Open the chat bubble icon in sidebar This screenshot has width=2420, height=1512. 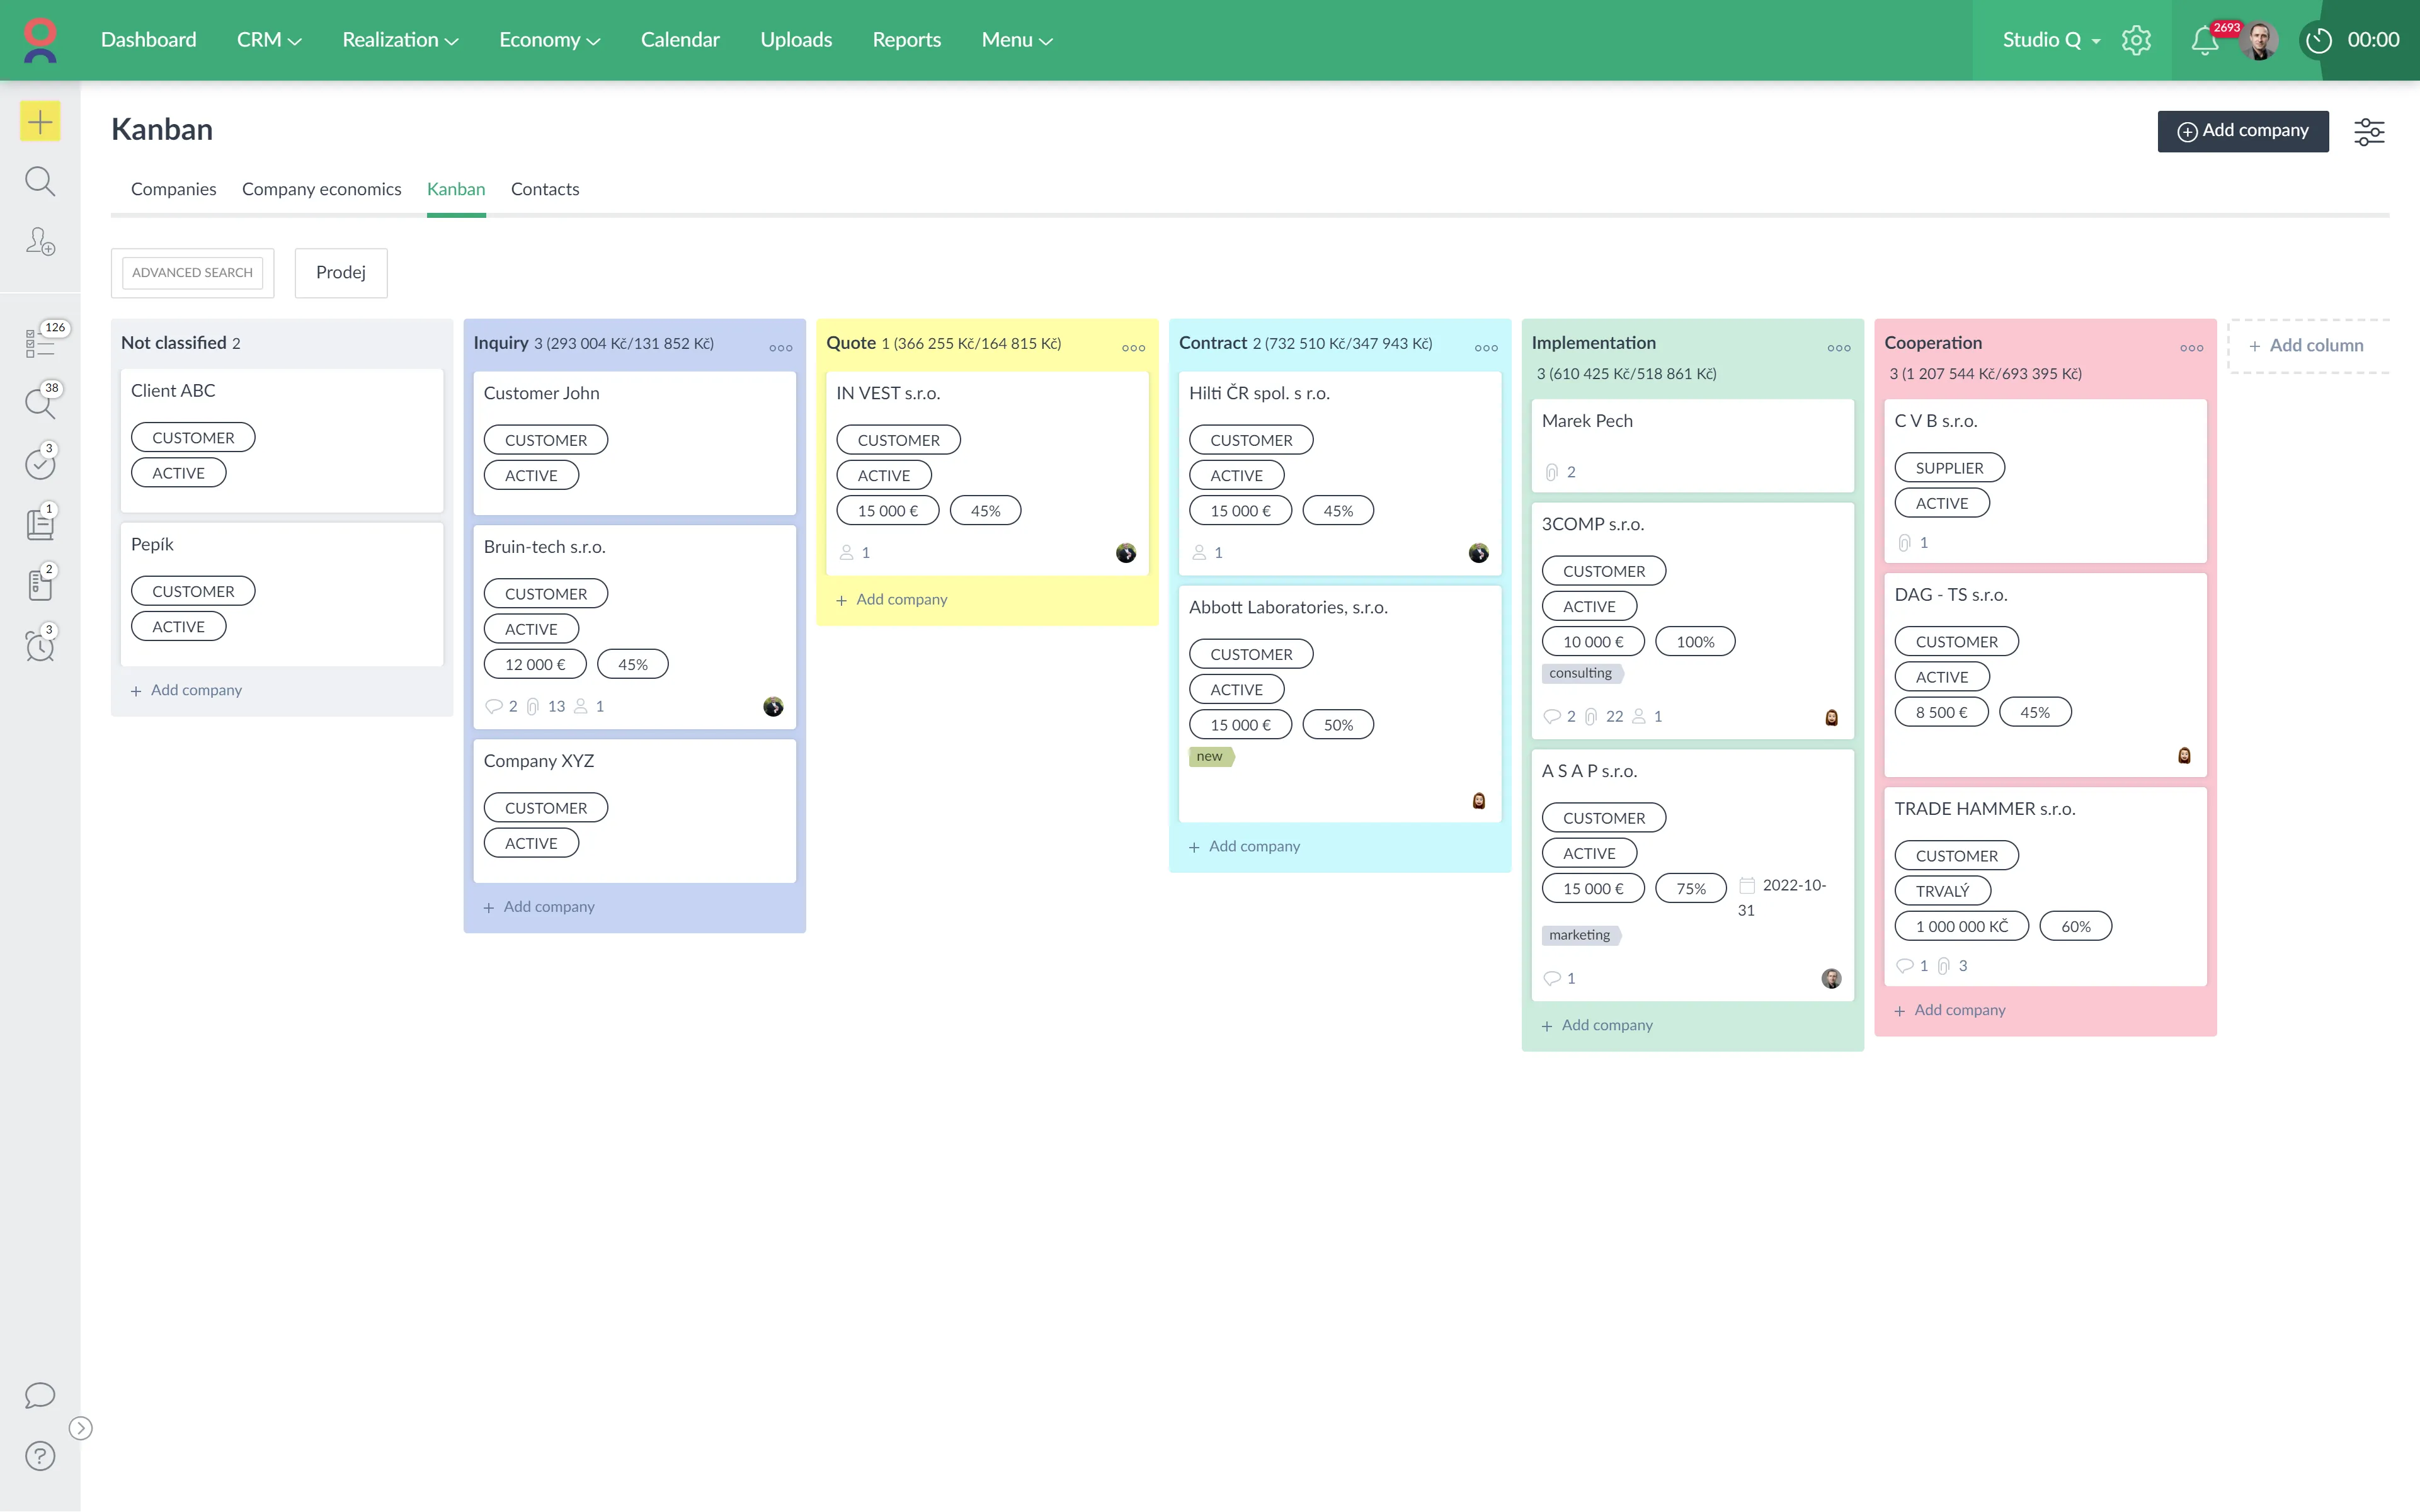pos(40,1395)
